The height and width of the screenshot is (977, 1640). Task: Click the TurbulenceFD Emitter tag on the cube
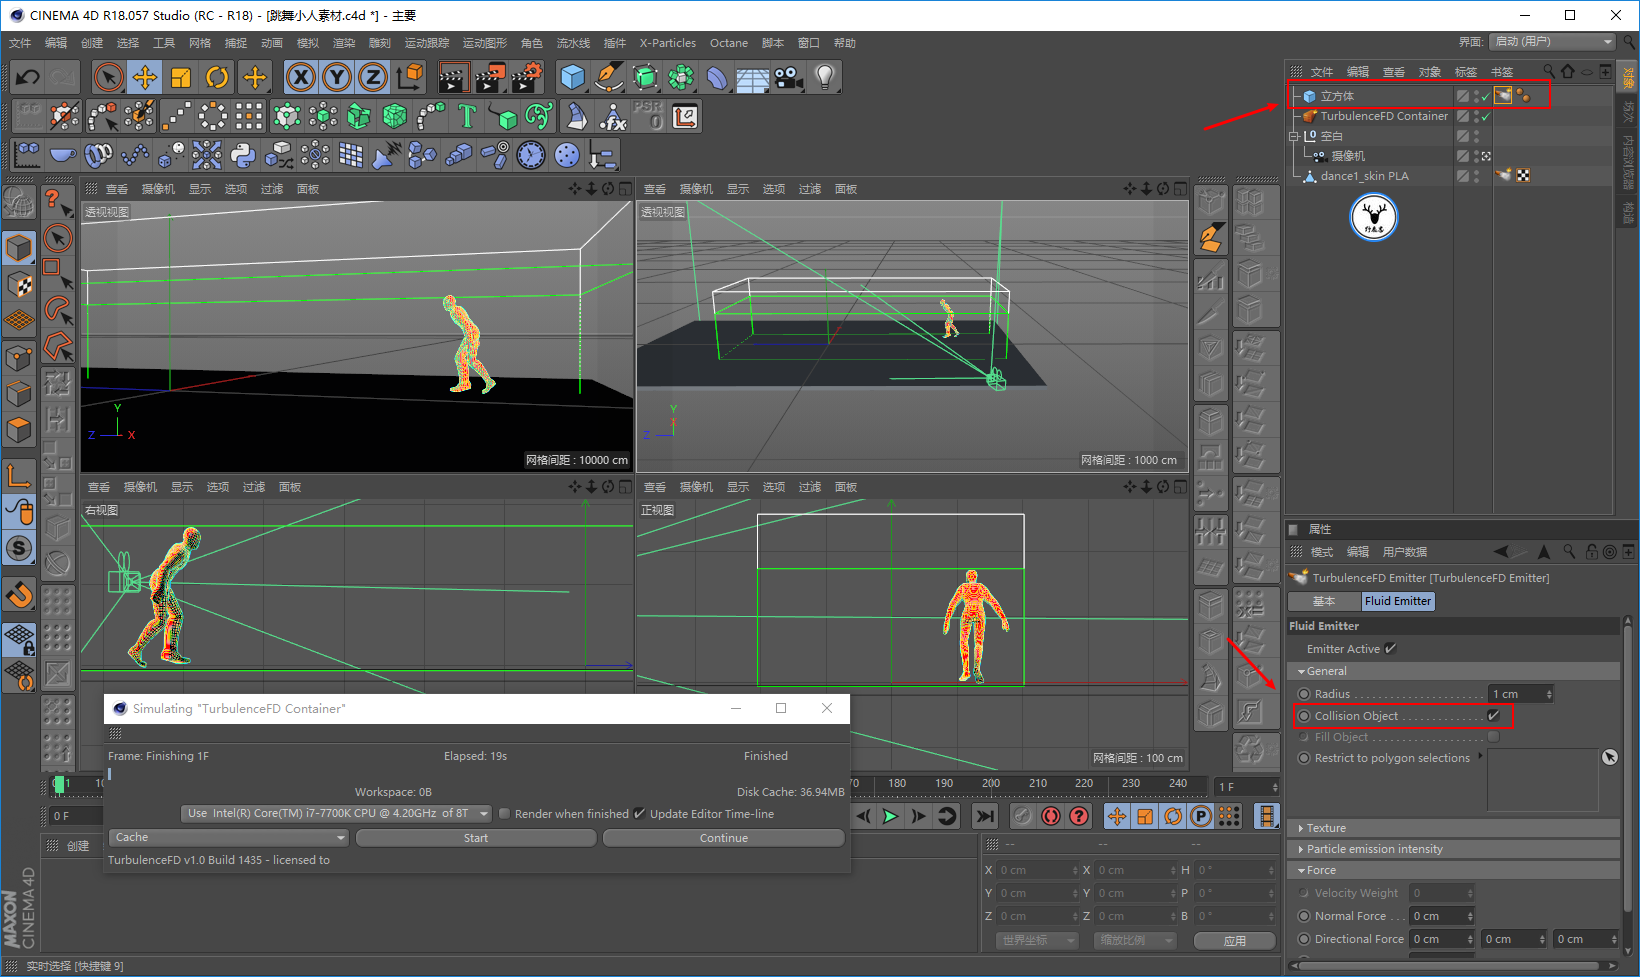point(1503,96)
